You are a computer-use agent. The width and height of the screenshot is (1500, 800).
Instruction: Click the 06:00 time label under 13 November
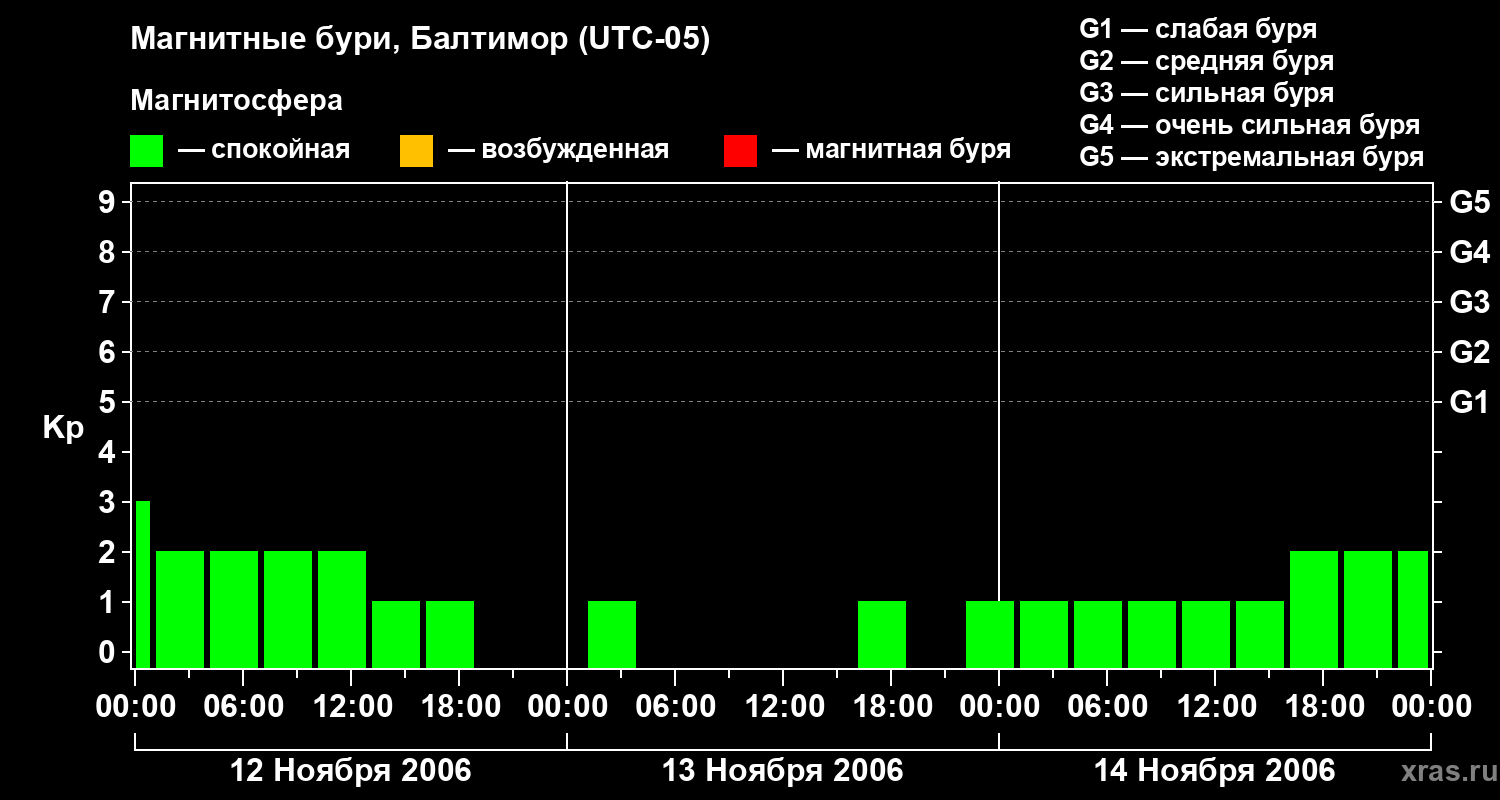click(675, 707)
